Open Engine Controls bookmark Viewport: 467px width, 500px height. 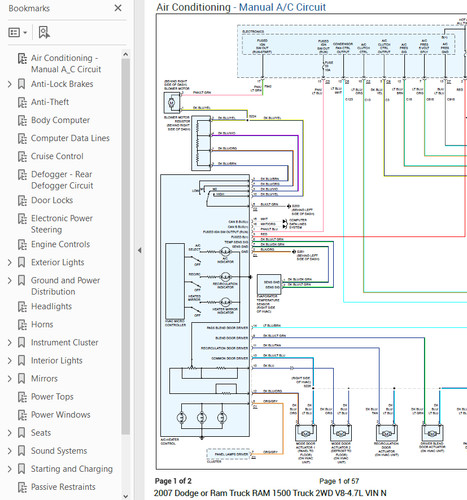(x=60, y=244)
